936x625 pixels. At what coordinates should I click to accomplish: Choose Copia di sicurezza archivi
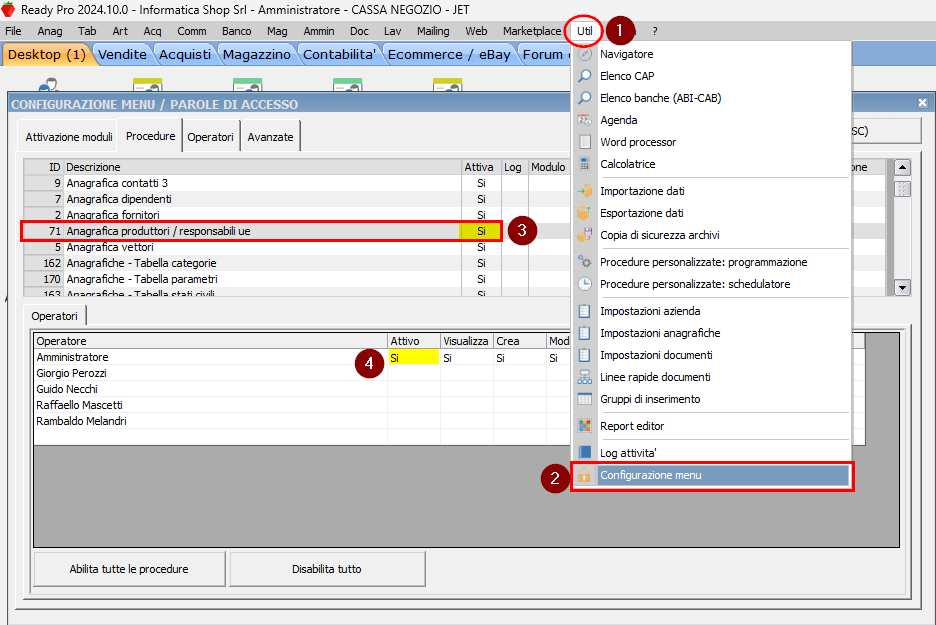(x=712, y=235)
